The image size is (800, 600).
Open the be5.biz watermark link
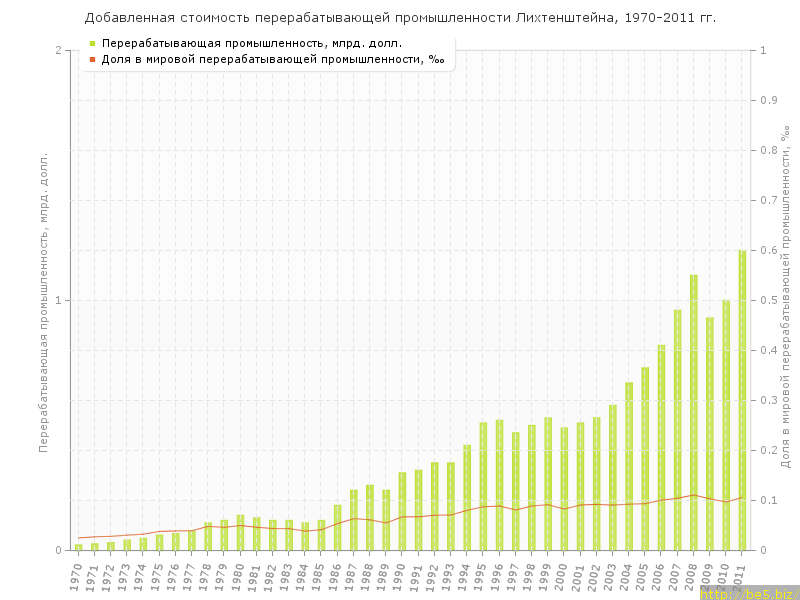coord(749,593)
